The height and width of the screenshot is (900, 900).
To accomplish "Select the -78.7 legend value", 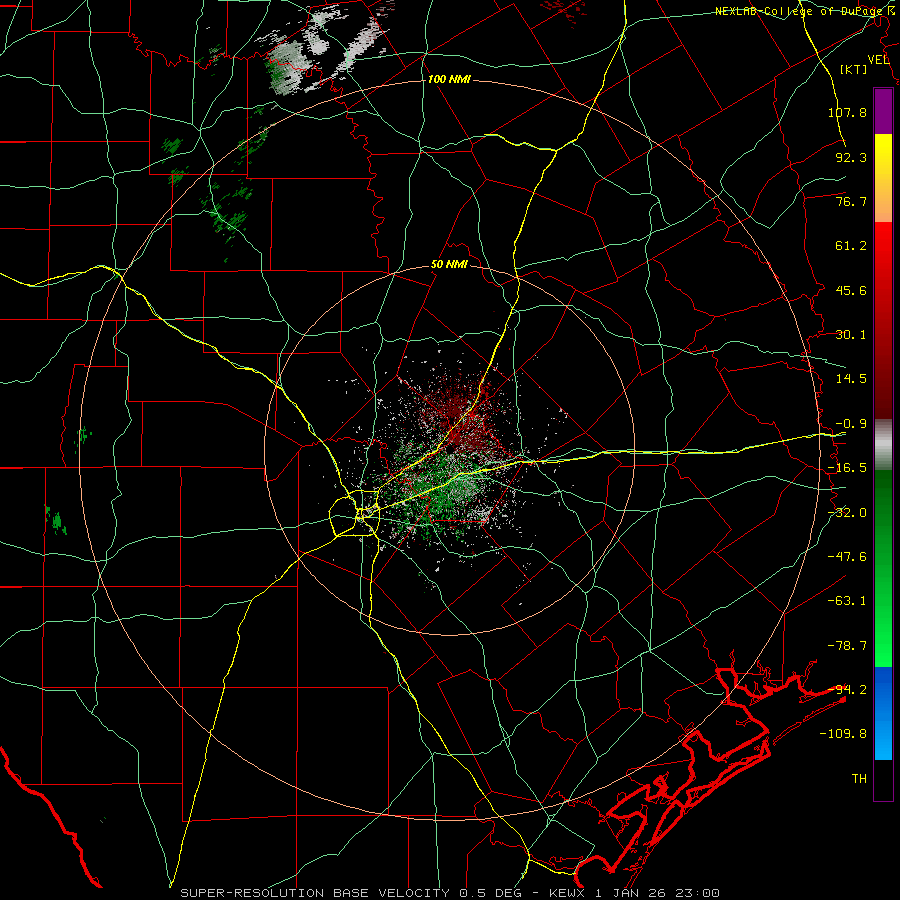I will (x=847, y=646).
